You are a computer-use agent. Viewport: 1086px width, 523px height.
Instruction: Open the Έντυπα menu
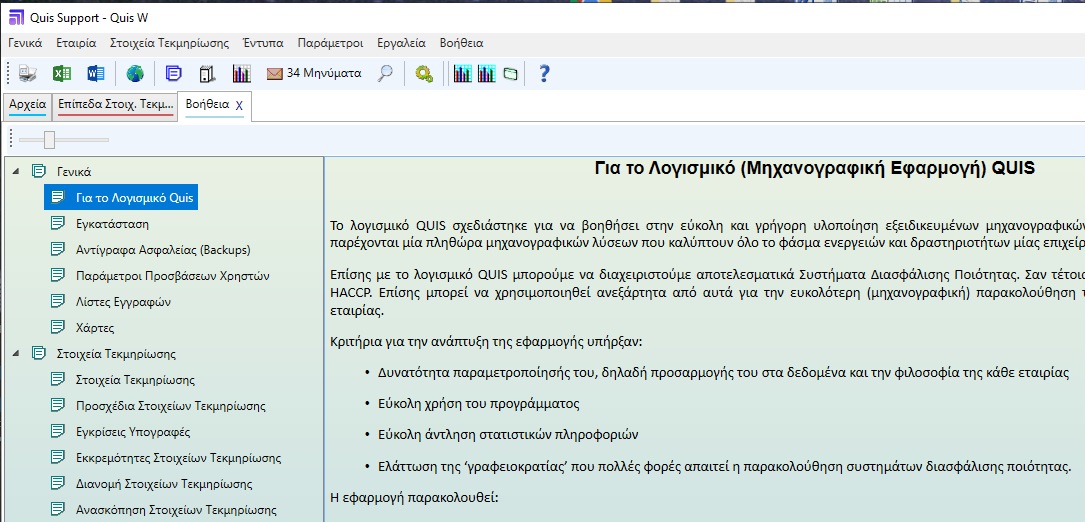(x=263, y=43)
